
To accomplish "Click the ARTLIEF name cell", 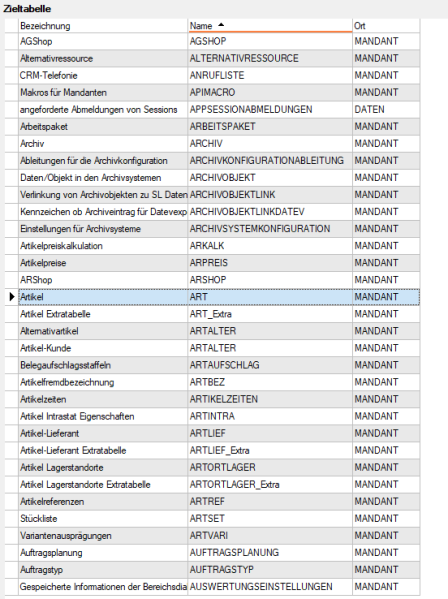I will coord(270,433).
